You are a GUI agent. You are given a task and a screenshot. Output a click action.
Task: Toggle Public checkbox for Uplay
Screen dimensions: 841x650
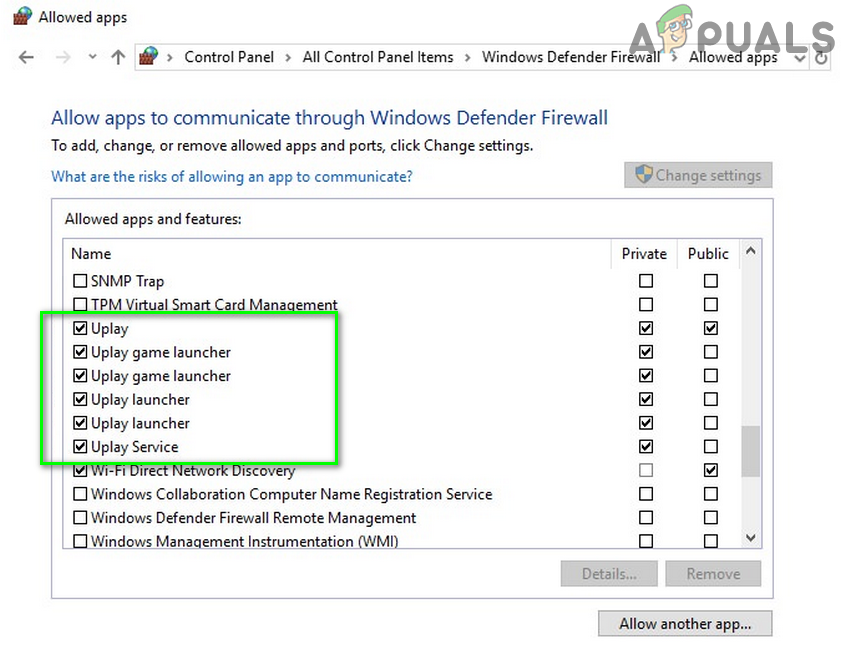point(711,328)
